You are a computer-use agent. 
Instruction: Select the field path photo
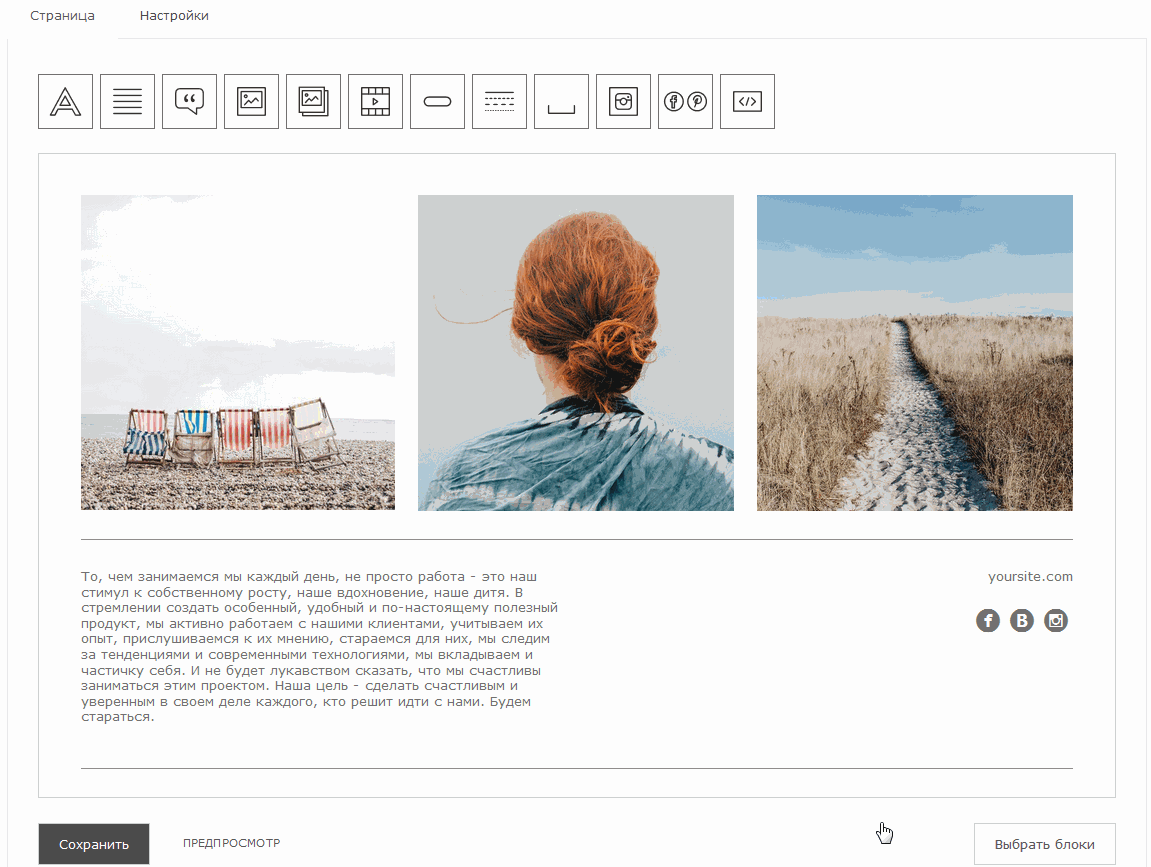click(x=915, y=352)
